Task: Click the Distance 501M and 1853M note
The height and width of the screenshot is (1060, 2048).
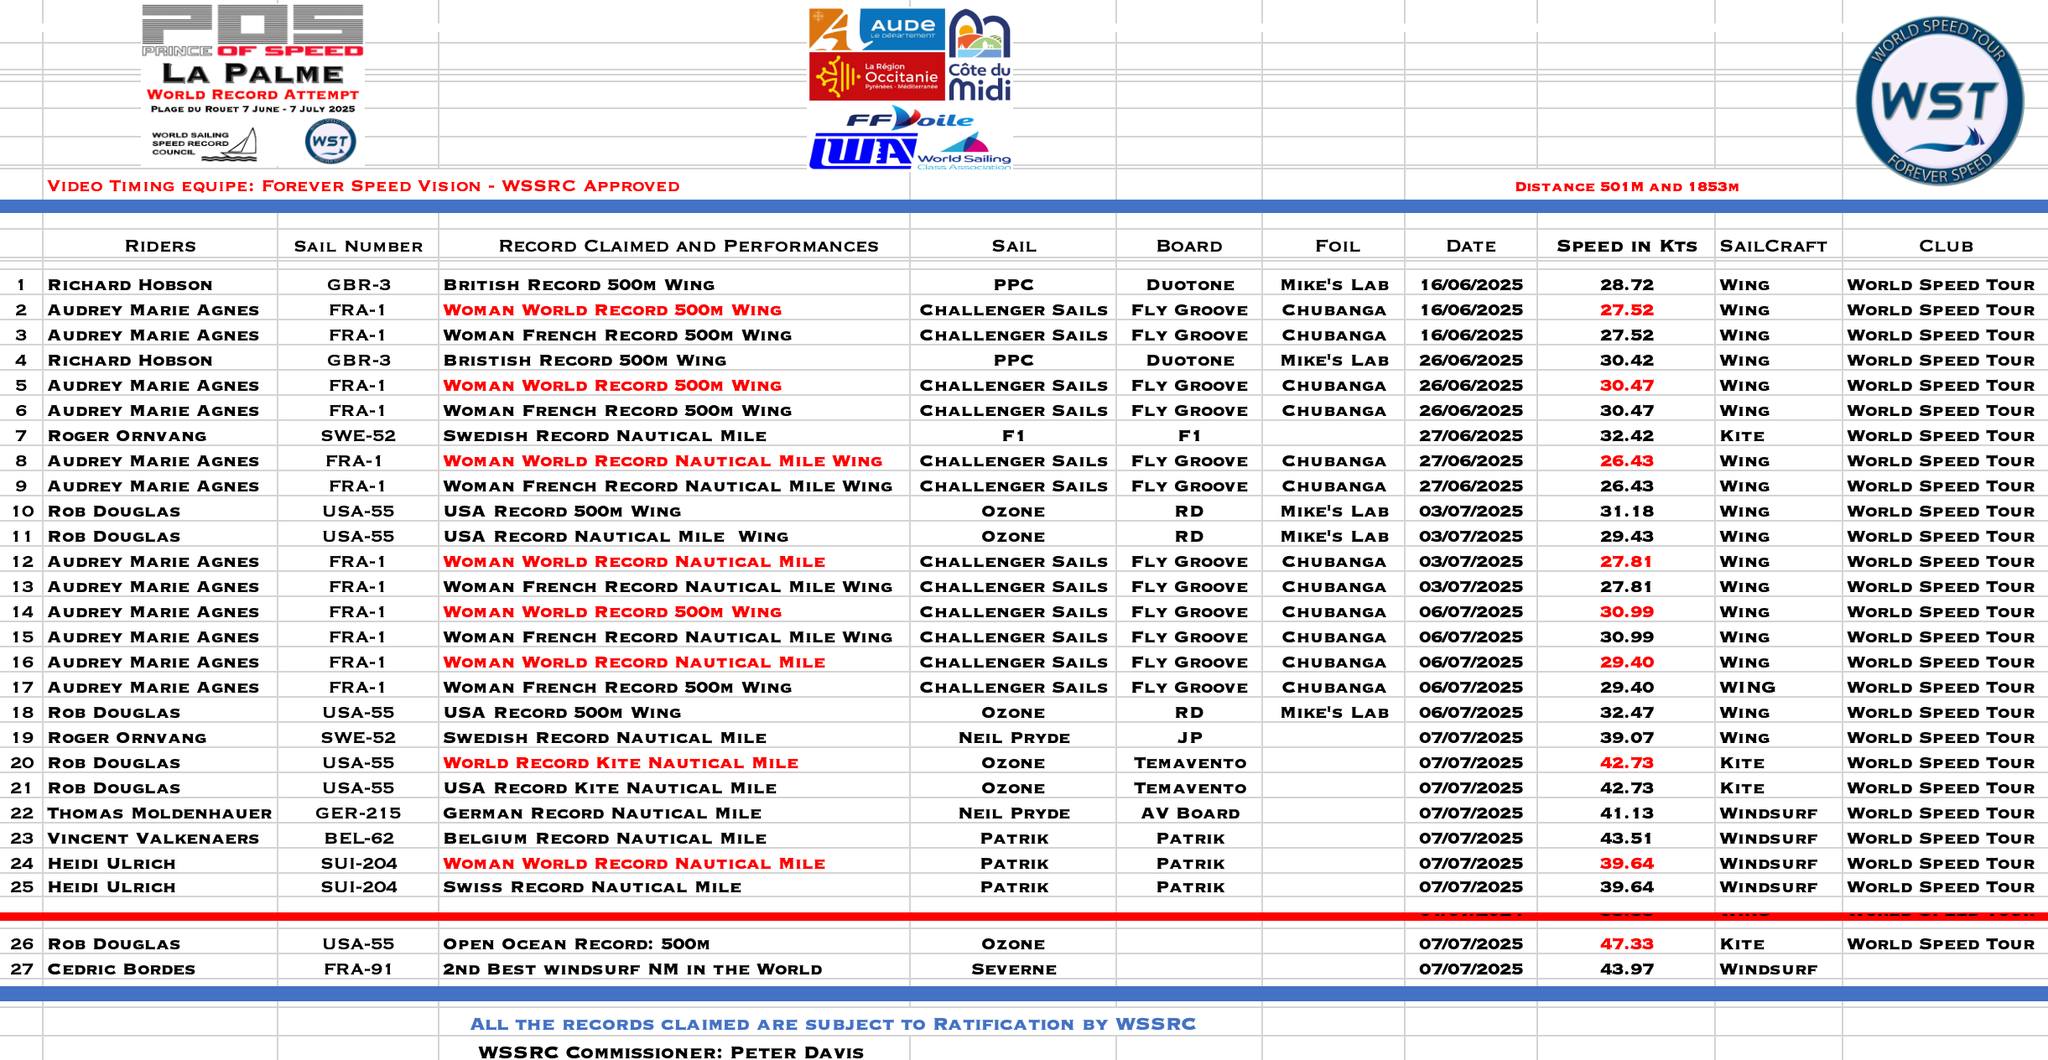Action: 1626,187
